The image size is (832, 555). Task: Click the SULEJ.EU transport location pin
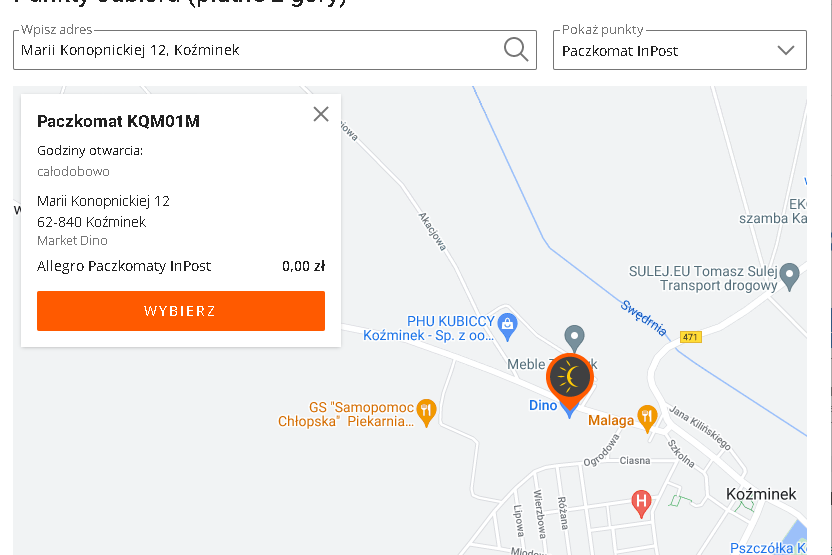(x=790, y=276)
